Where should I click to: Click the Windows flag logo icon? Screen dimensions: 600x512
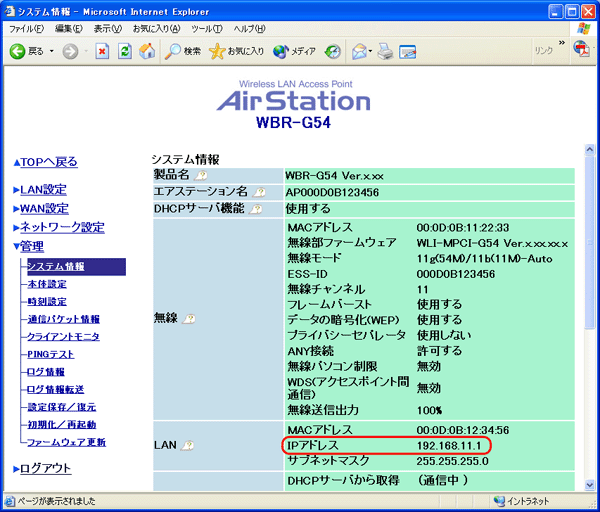click(584, 28)
